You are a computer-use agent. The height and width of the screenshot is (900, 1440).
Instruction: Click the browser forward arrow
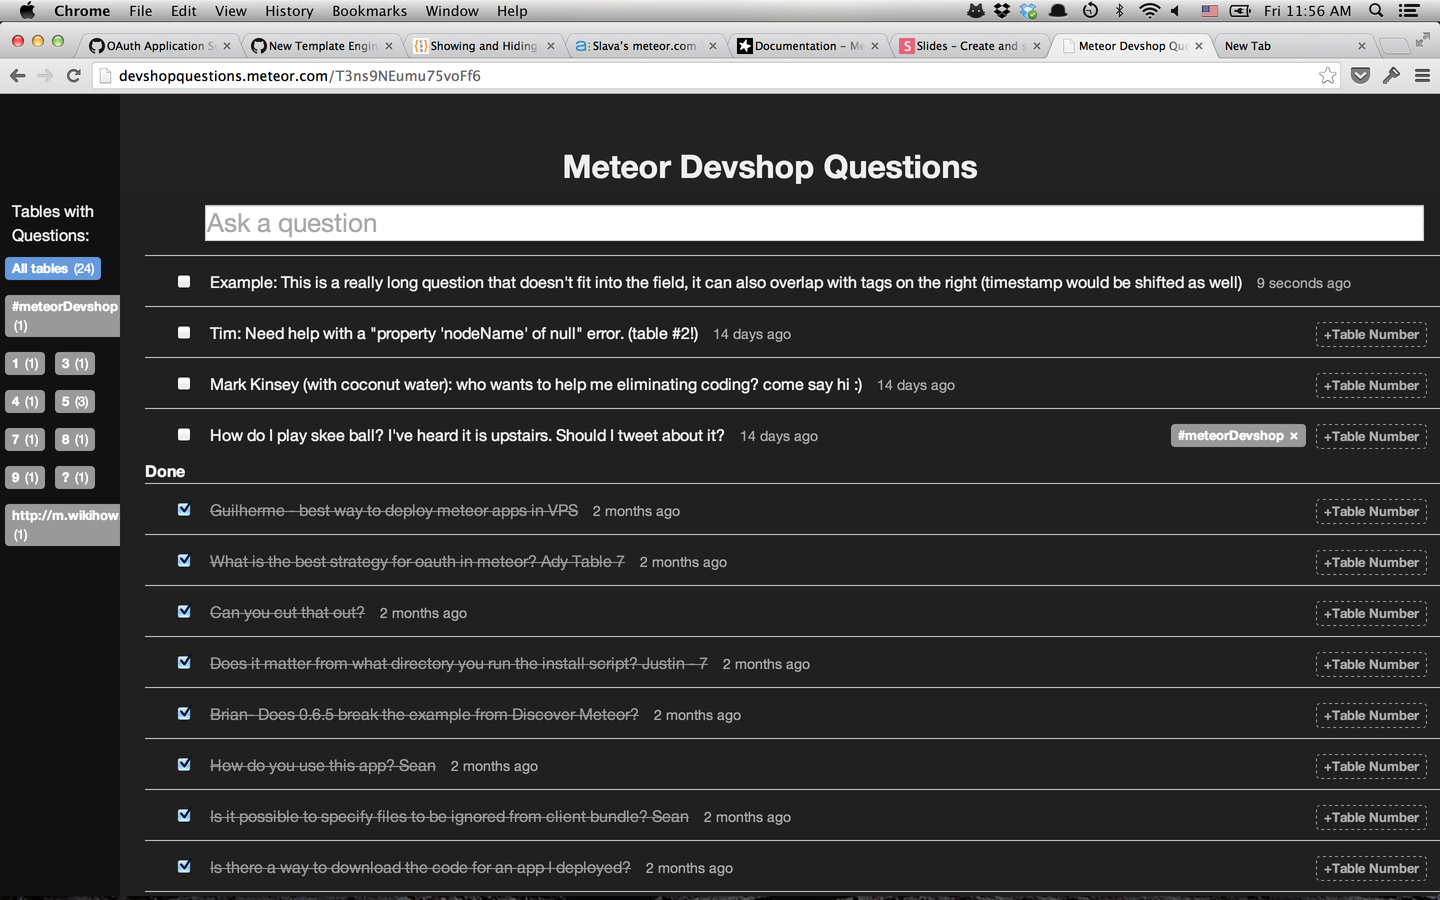45,75
